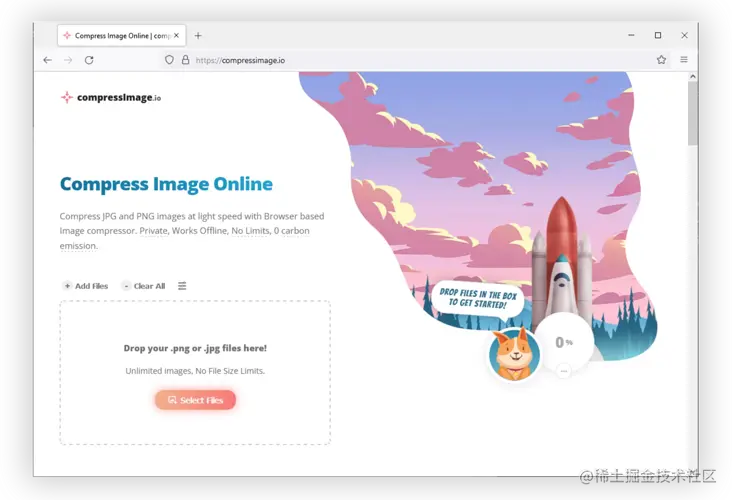The image size is (732, 500).
Task: Click the browser forward arrow
Action: [x=68, y=60]
